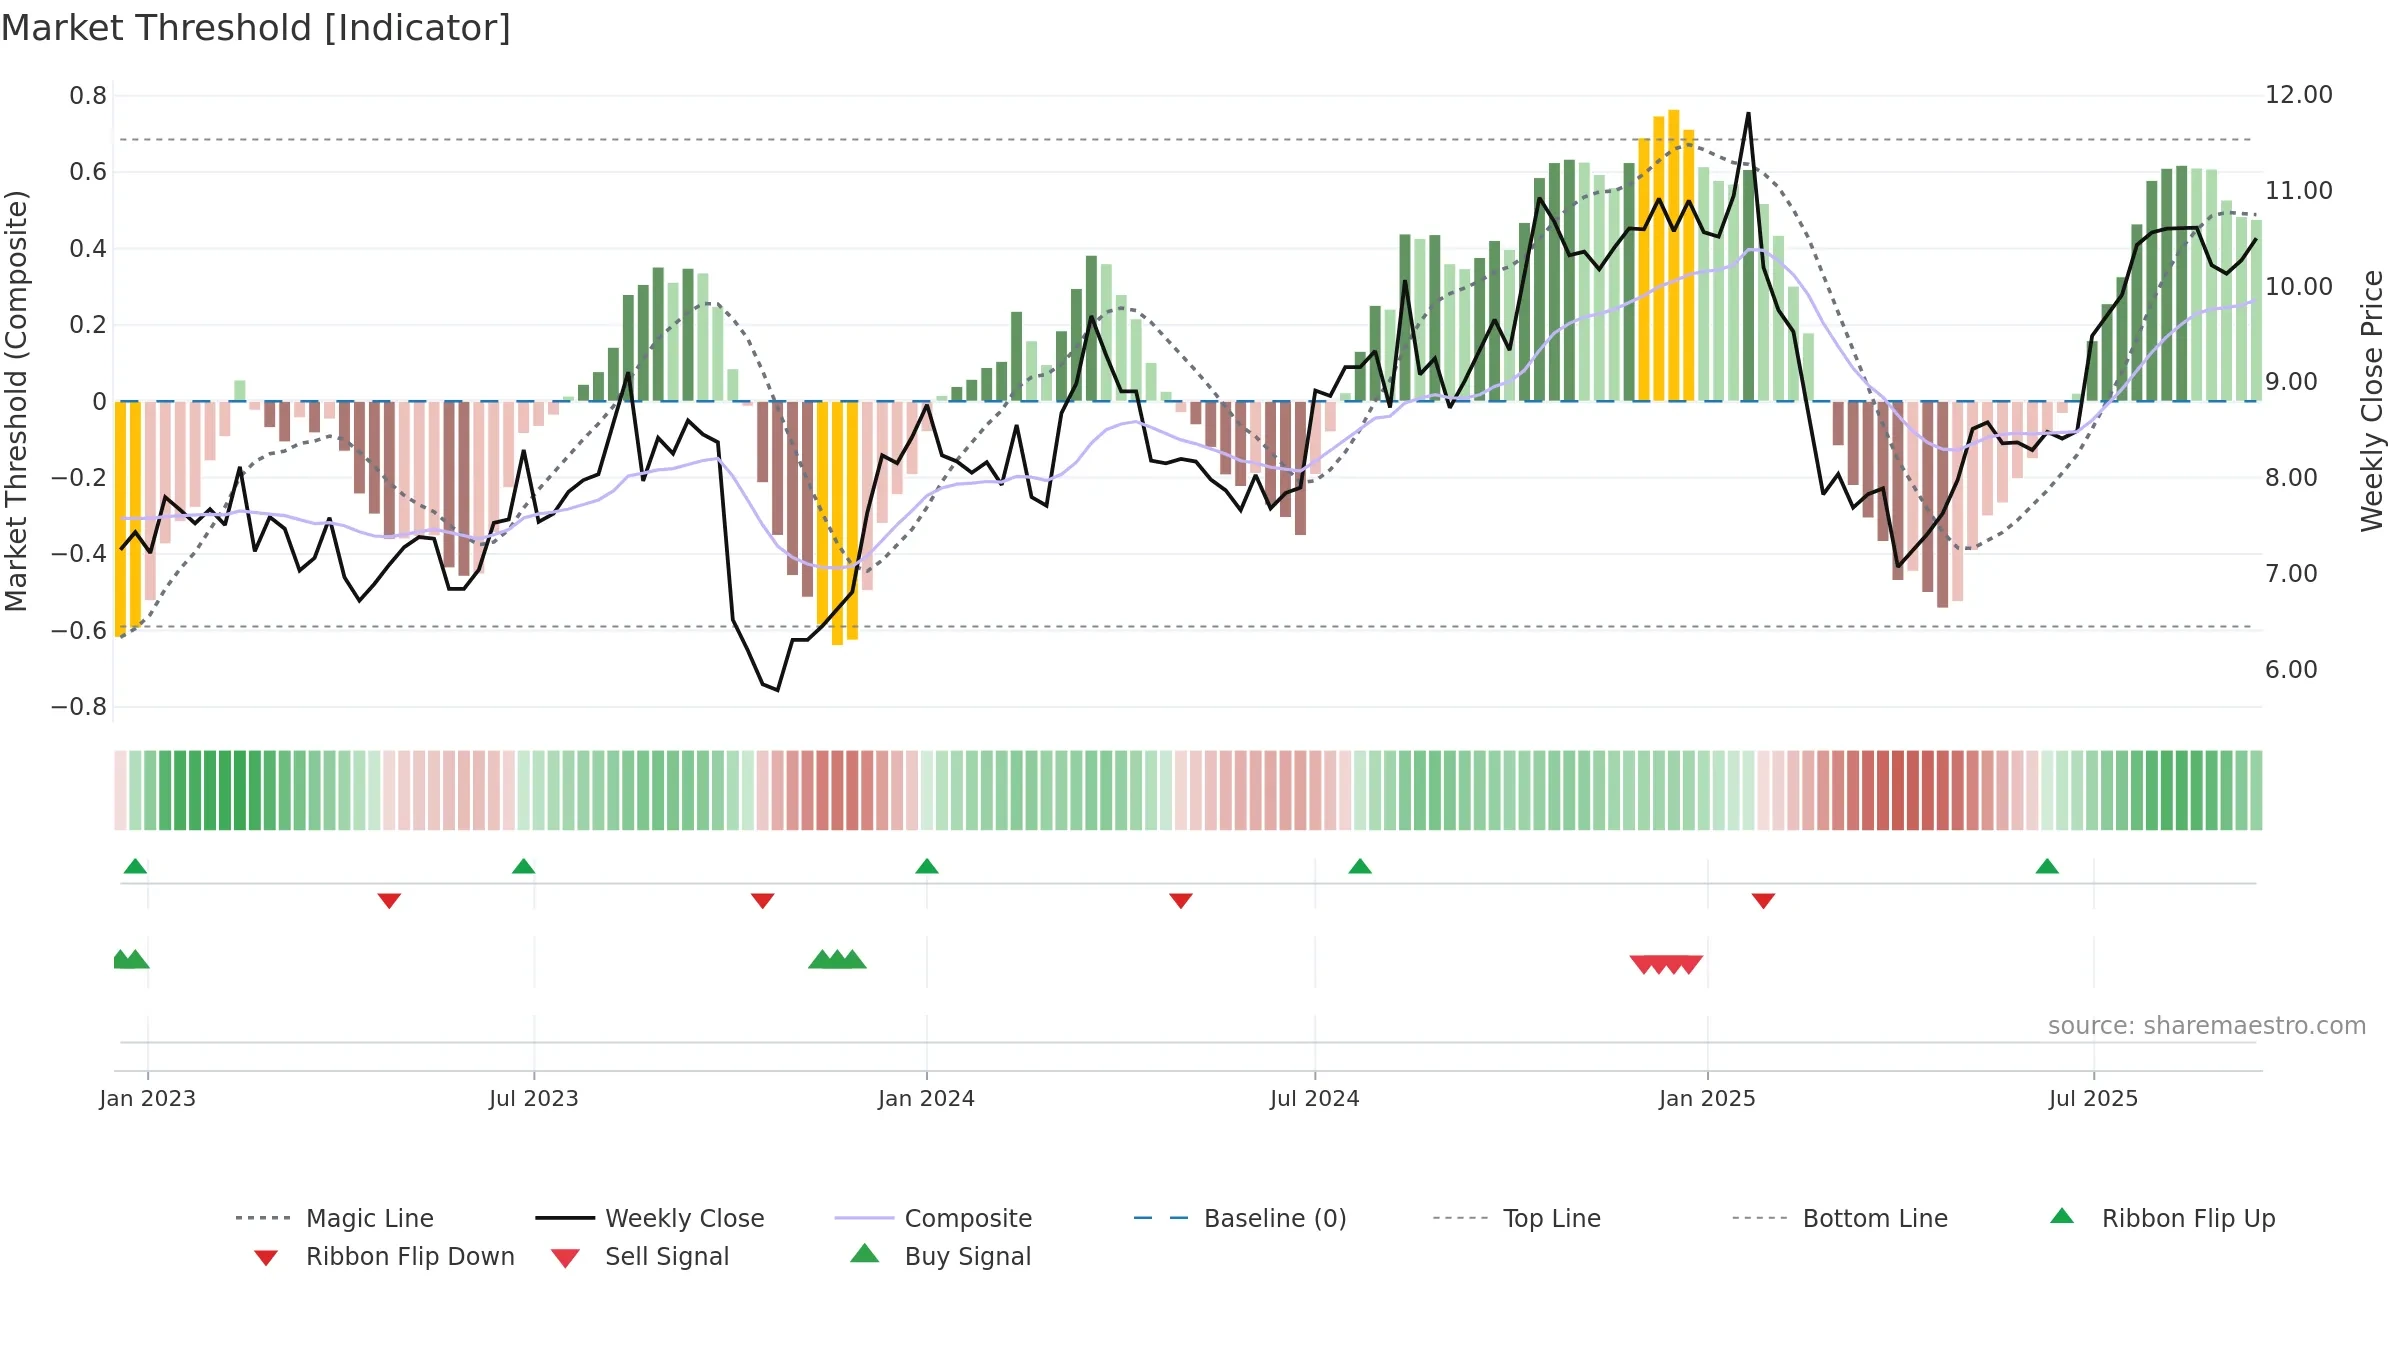Click the 9.00 price axis tick

(x=2291, y=382)
